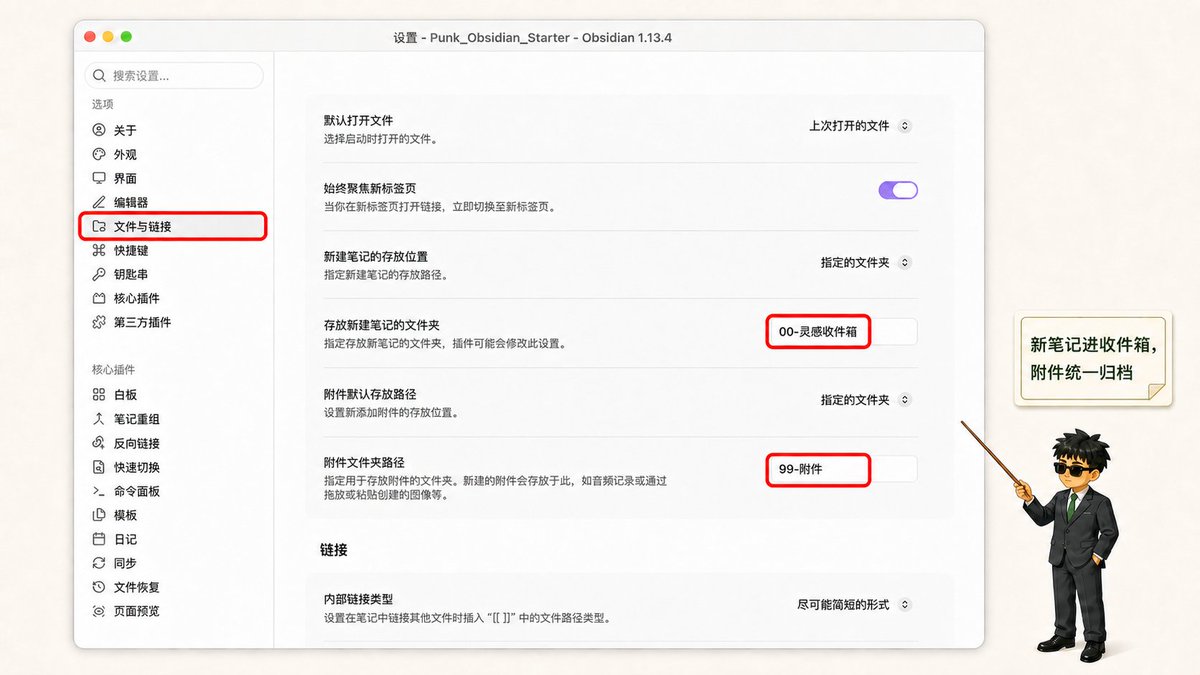Open the 同步 plugin settings
Screen dimensions: 1200x675
pos(174,563)
